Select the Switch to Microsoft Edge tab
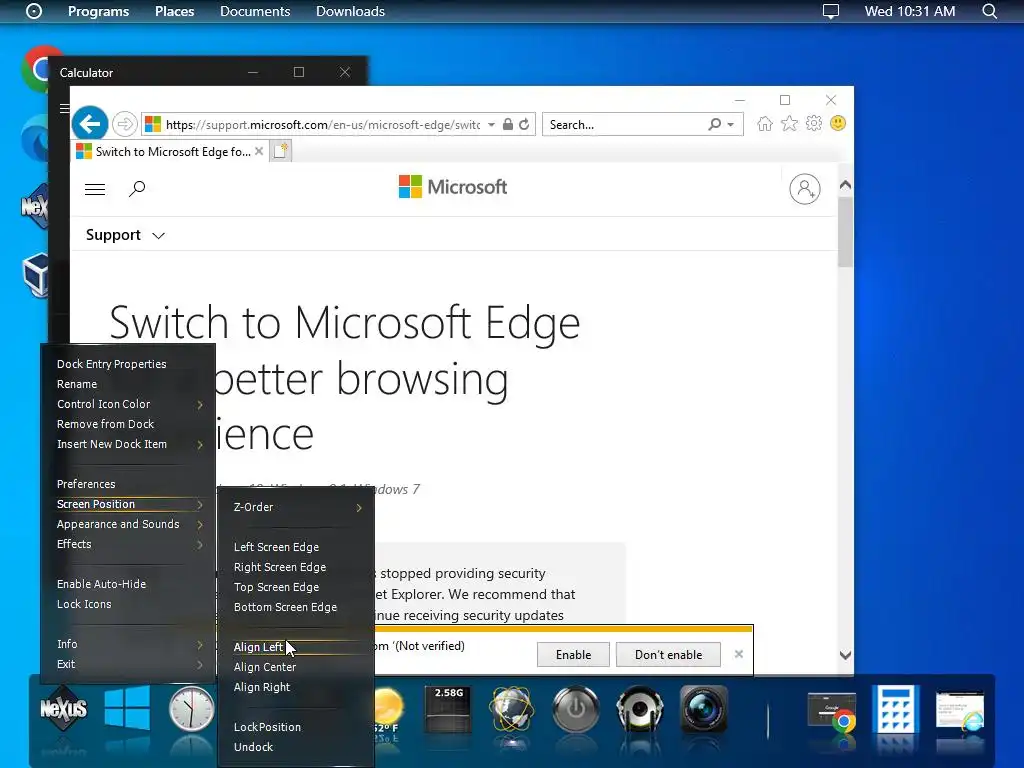This screenshot has width=1024, height=768. pyautogui.click(x=169, y=152)
